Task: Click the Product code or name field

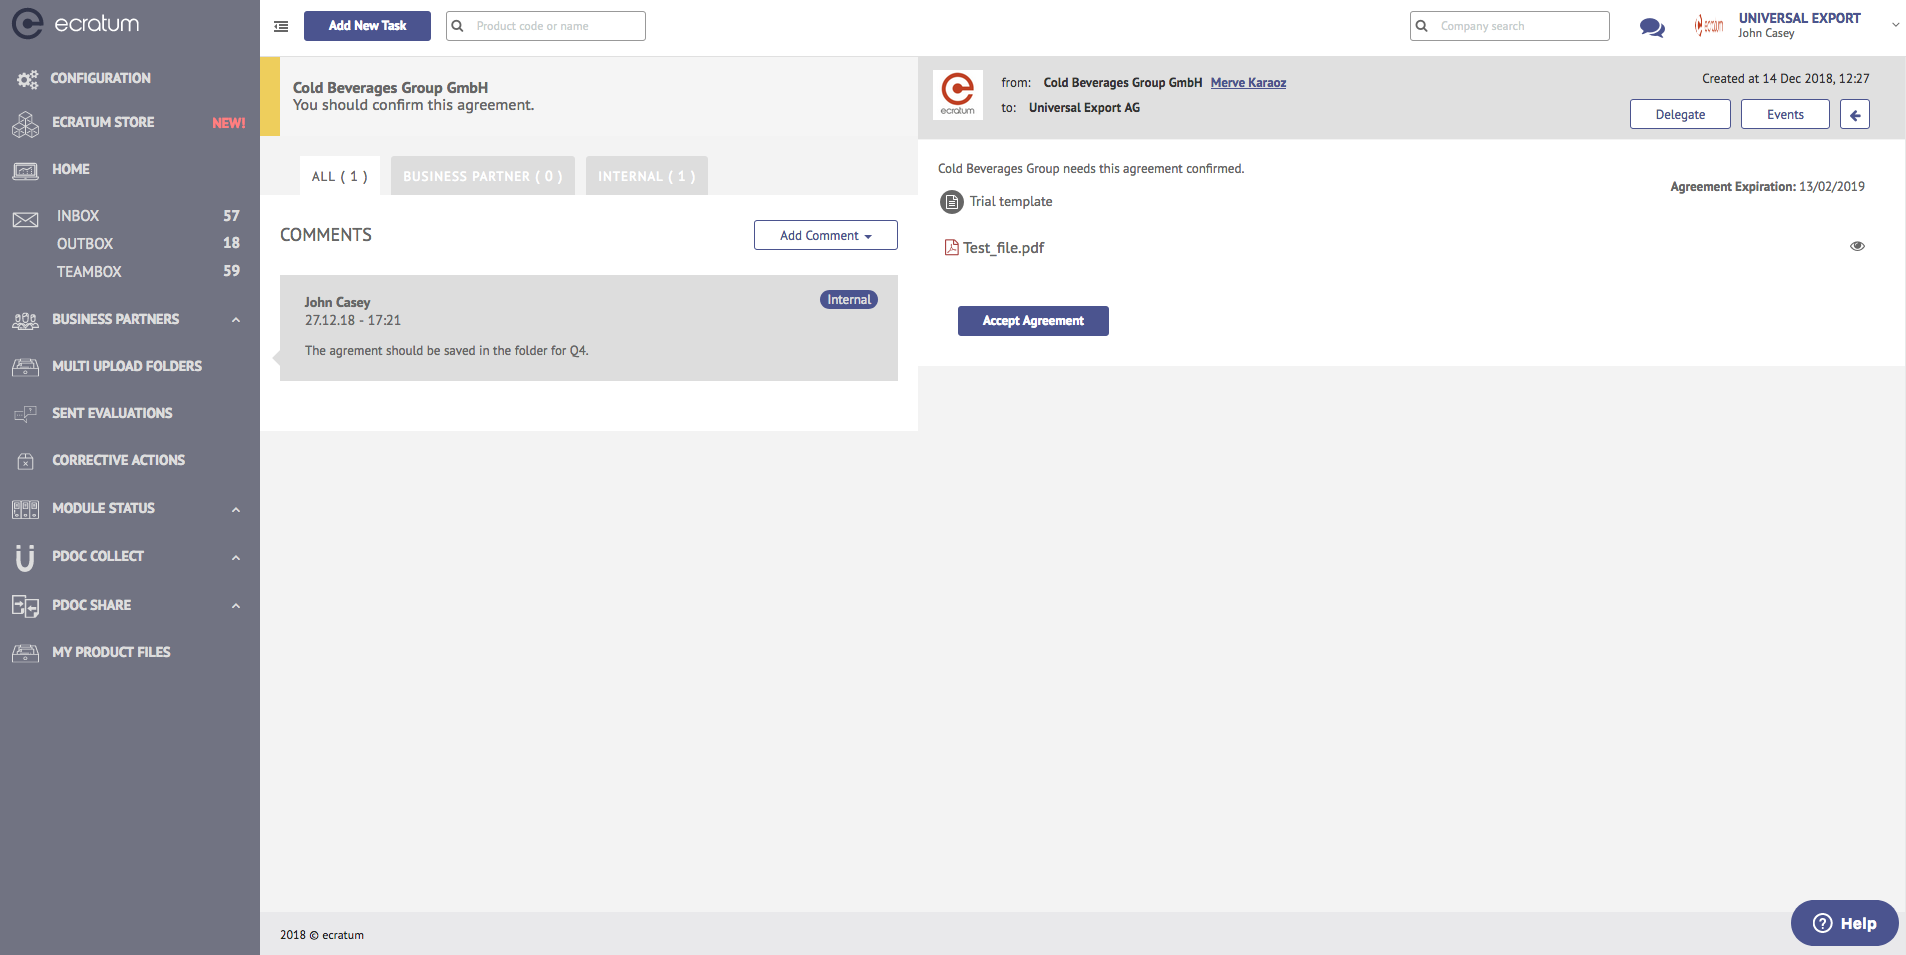Action: [x=546, y=26]
